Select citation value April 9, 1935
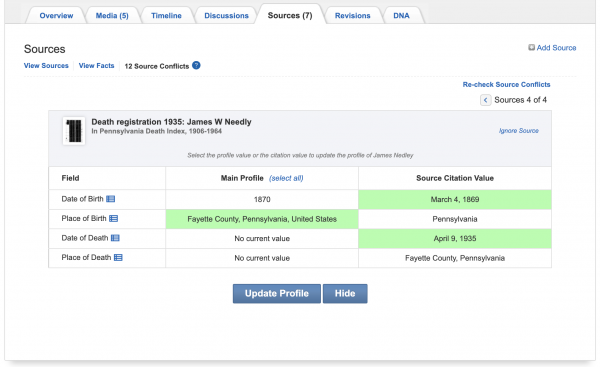Image resolution: width=600 pixels, height=367 pixels. coord(455,238)
